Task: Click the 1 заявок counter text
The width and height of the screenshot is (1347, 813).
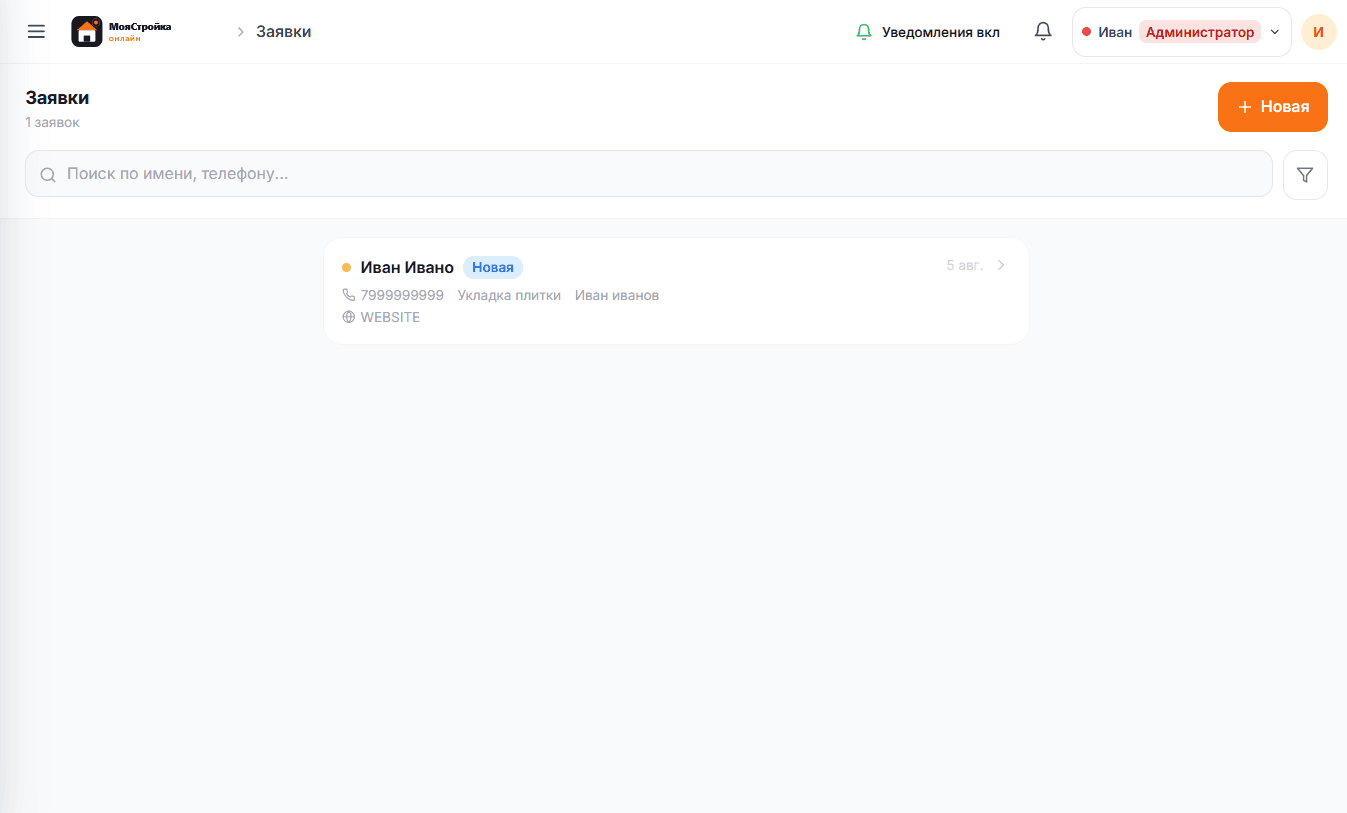Action: (x=53, y=123)
